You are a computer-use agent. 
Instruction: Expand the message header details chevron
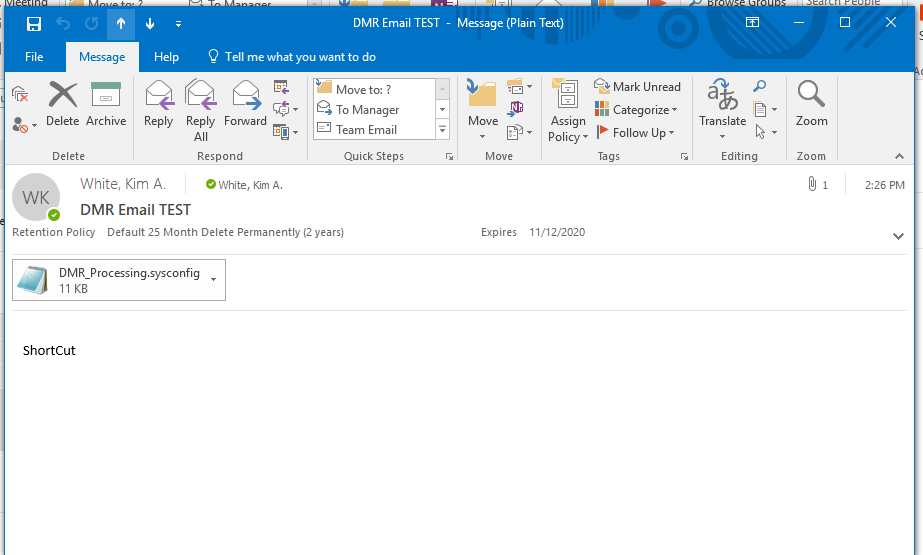point(898,236)
